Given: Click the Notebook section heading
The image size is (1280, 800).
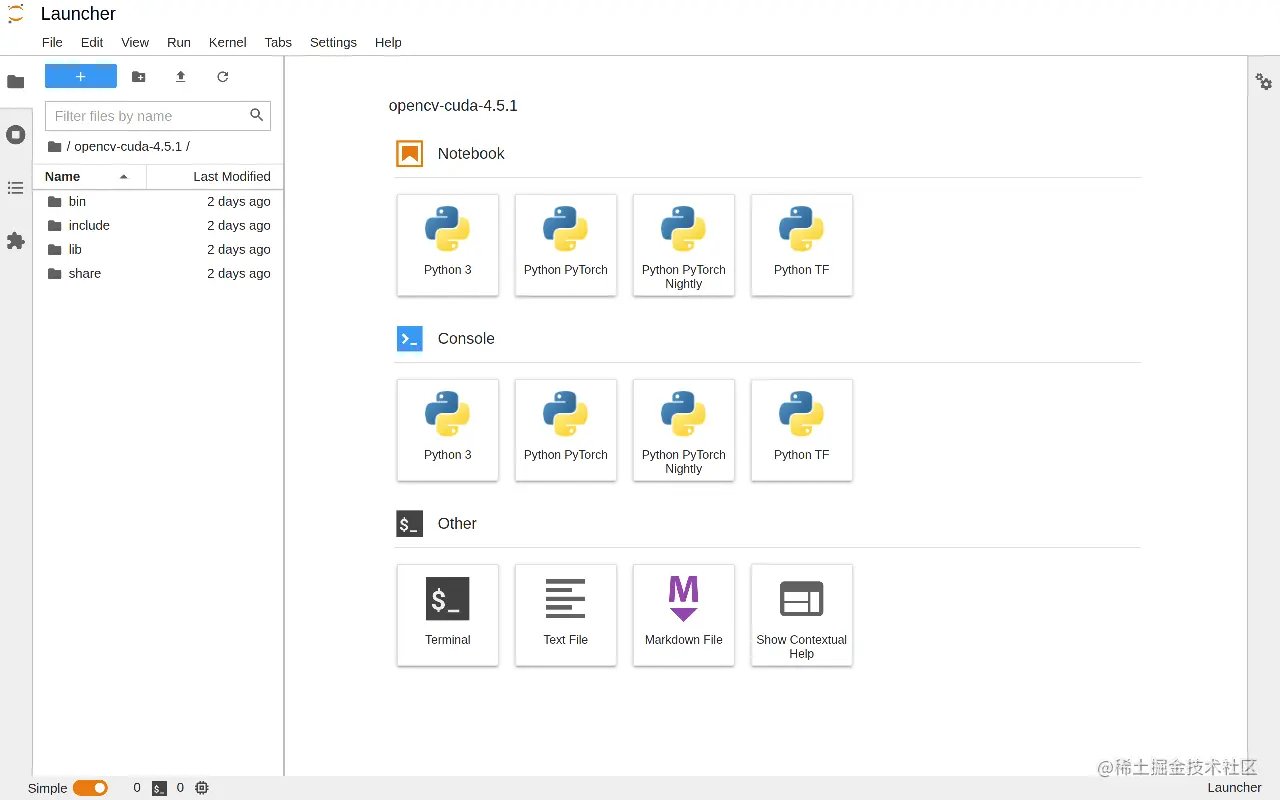Looking at the screenshot, I should tap(471, 153).
